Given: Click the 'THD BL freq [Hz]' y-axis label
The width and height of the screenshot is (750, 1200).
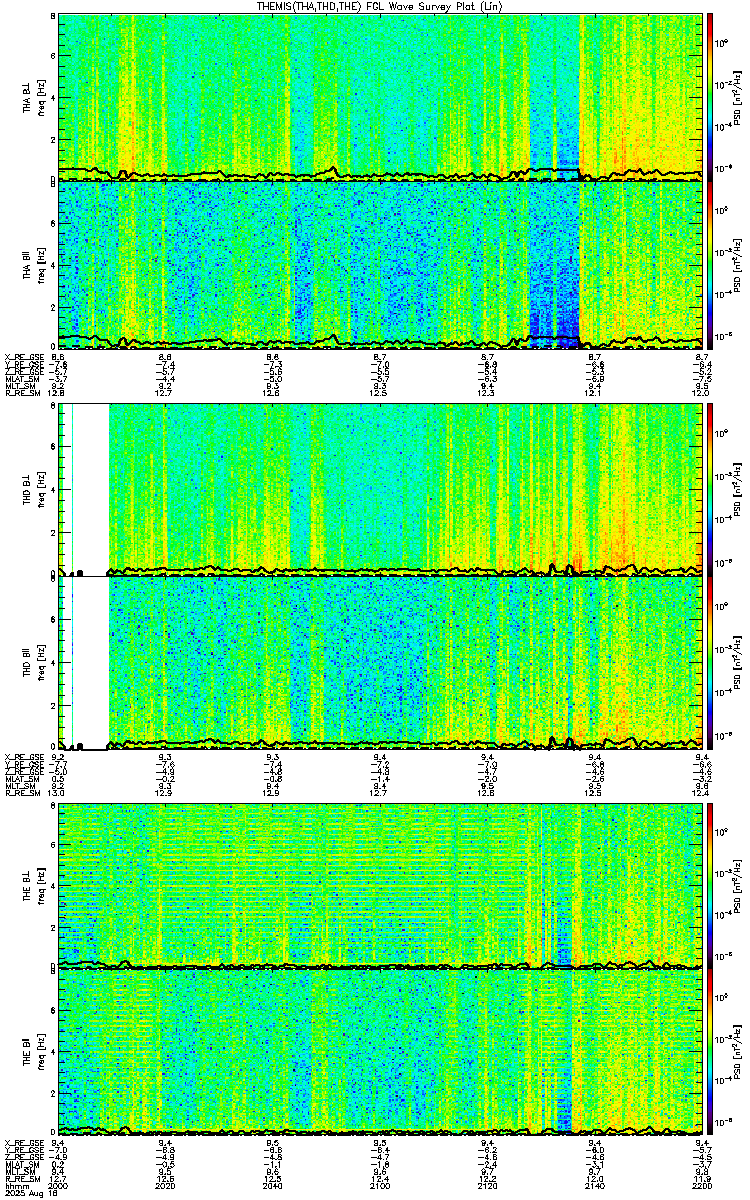Looking at the screenshot, I should 33,490.
